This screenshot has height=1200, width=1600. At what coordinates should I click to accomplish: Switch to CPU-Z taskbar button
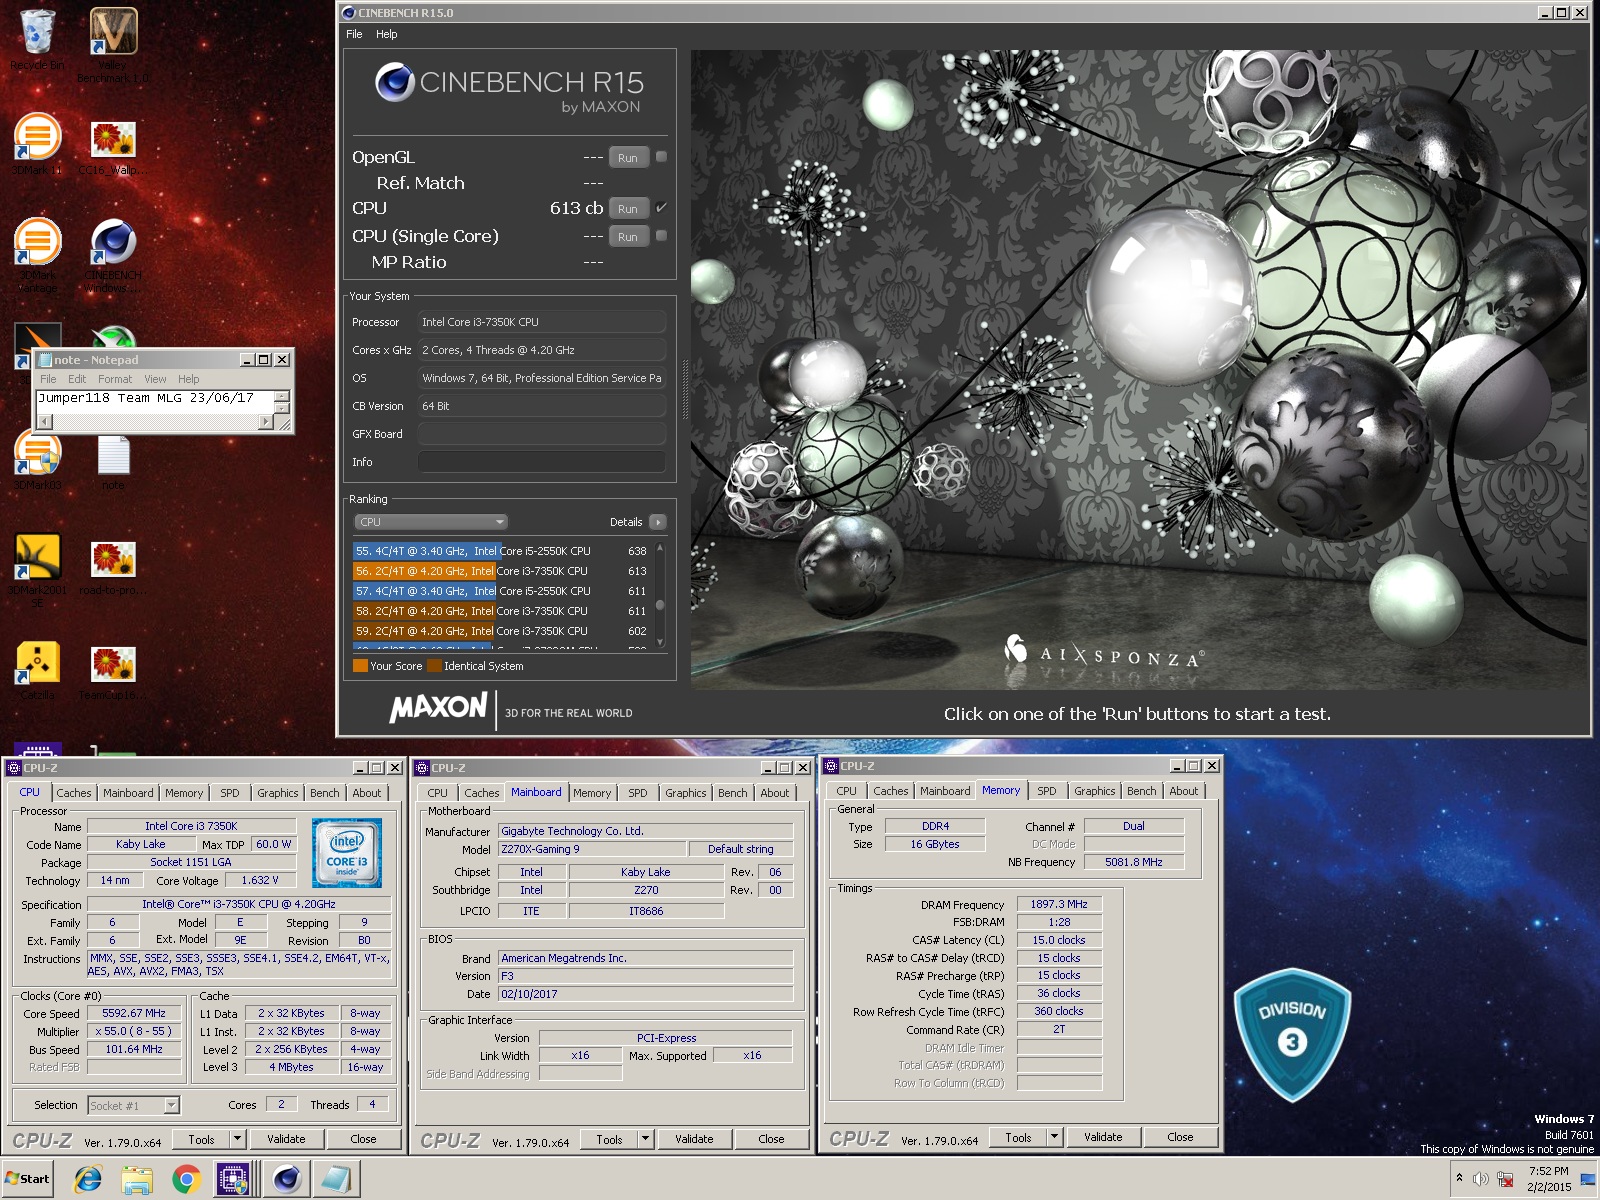234,1179
